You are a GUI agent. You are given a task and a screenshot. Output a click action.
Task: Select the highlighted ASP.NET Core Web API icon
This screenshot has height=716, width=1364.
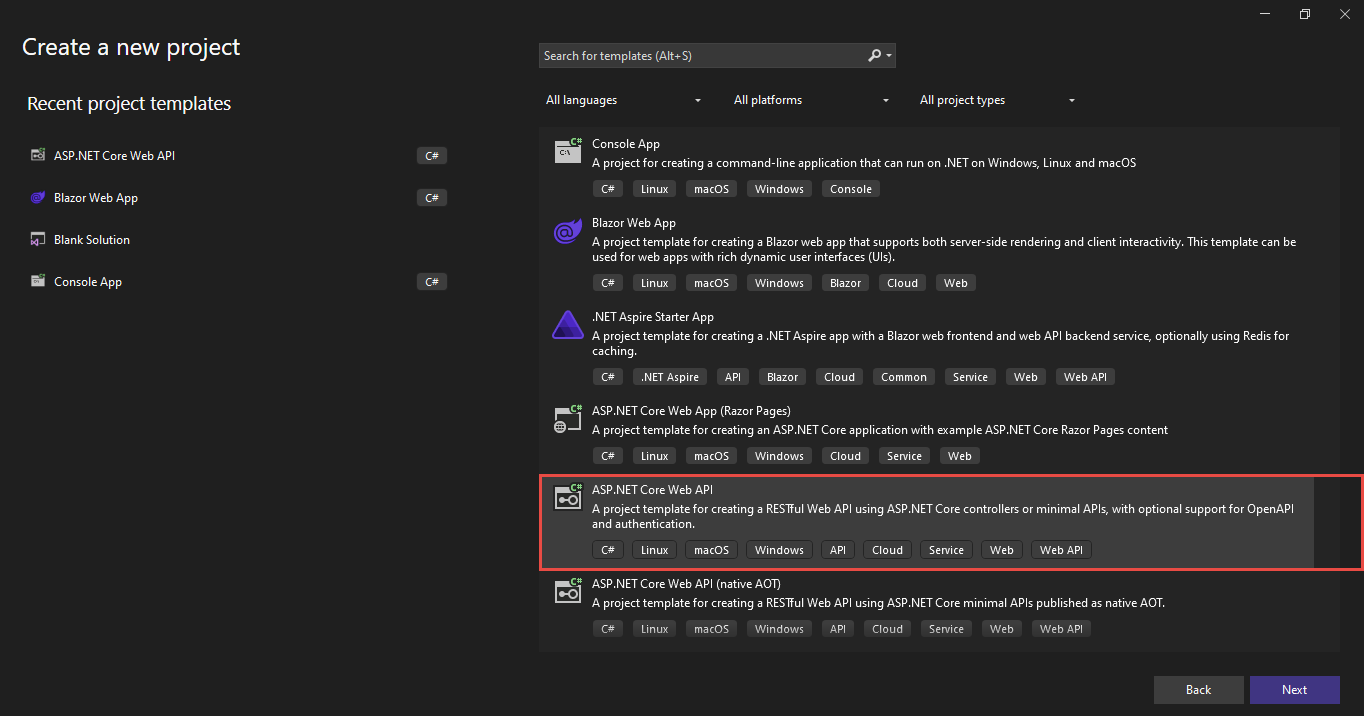[x=567, y=497]
